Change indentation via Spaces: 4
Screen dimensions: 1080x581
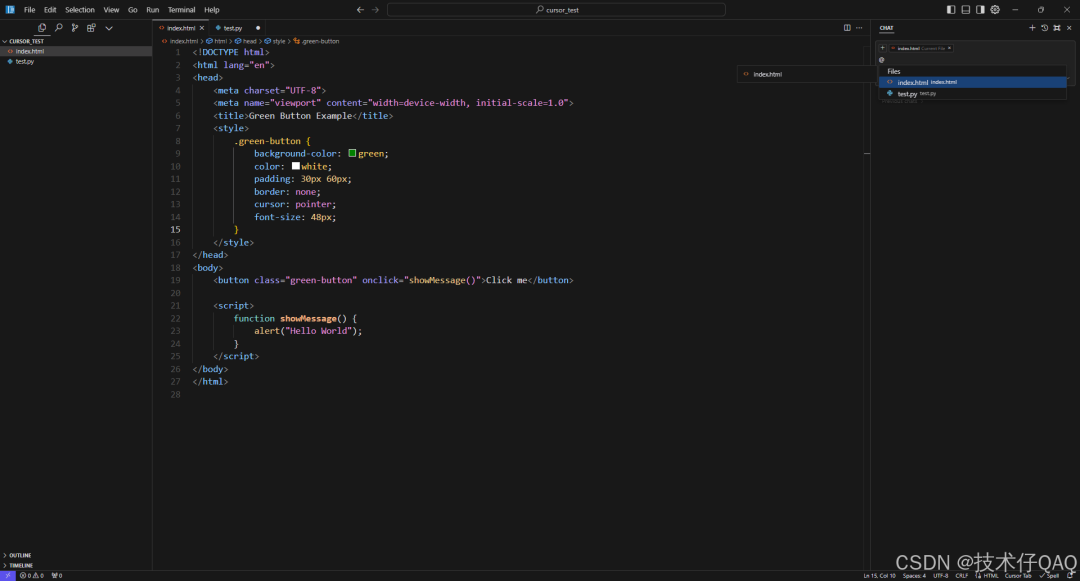914,575
